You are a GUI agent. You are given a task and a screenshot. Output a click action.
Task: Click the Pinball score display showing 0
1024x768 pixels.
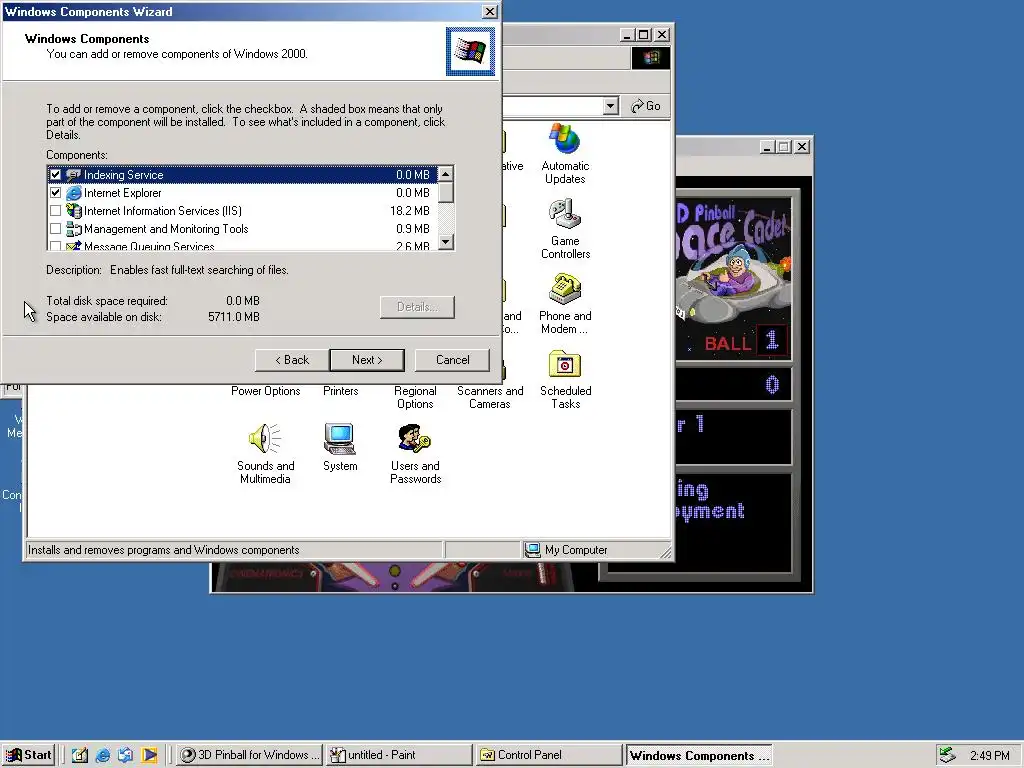[771, 385]
